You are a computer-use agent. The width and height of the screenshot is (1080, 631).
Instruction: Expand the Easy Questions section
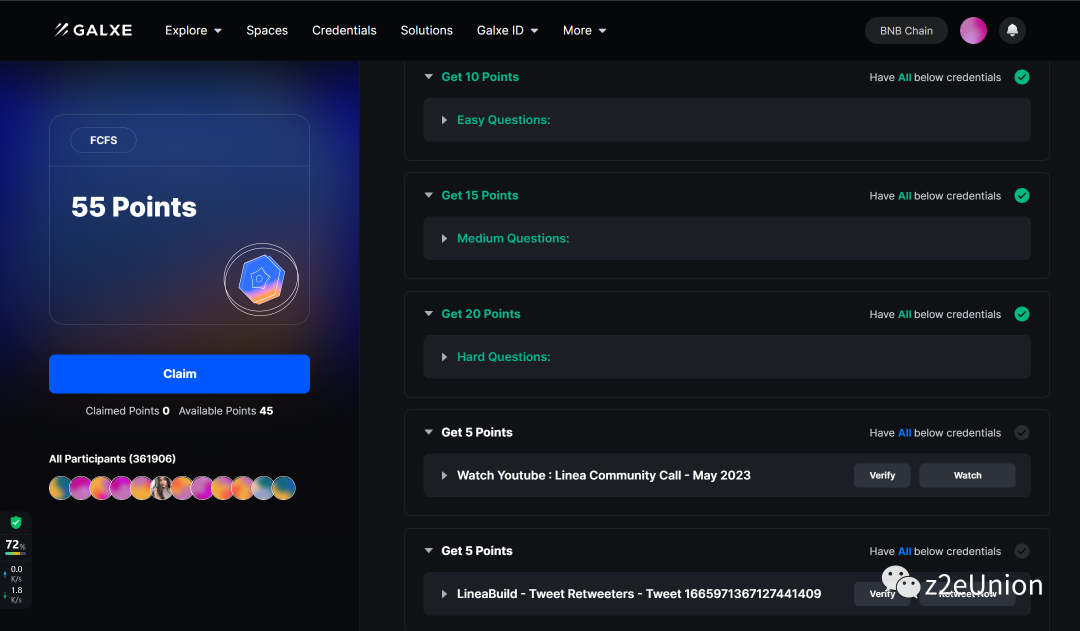pyautogui.click(x=503, y=120)
